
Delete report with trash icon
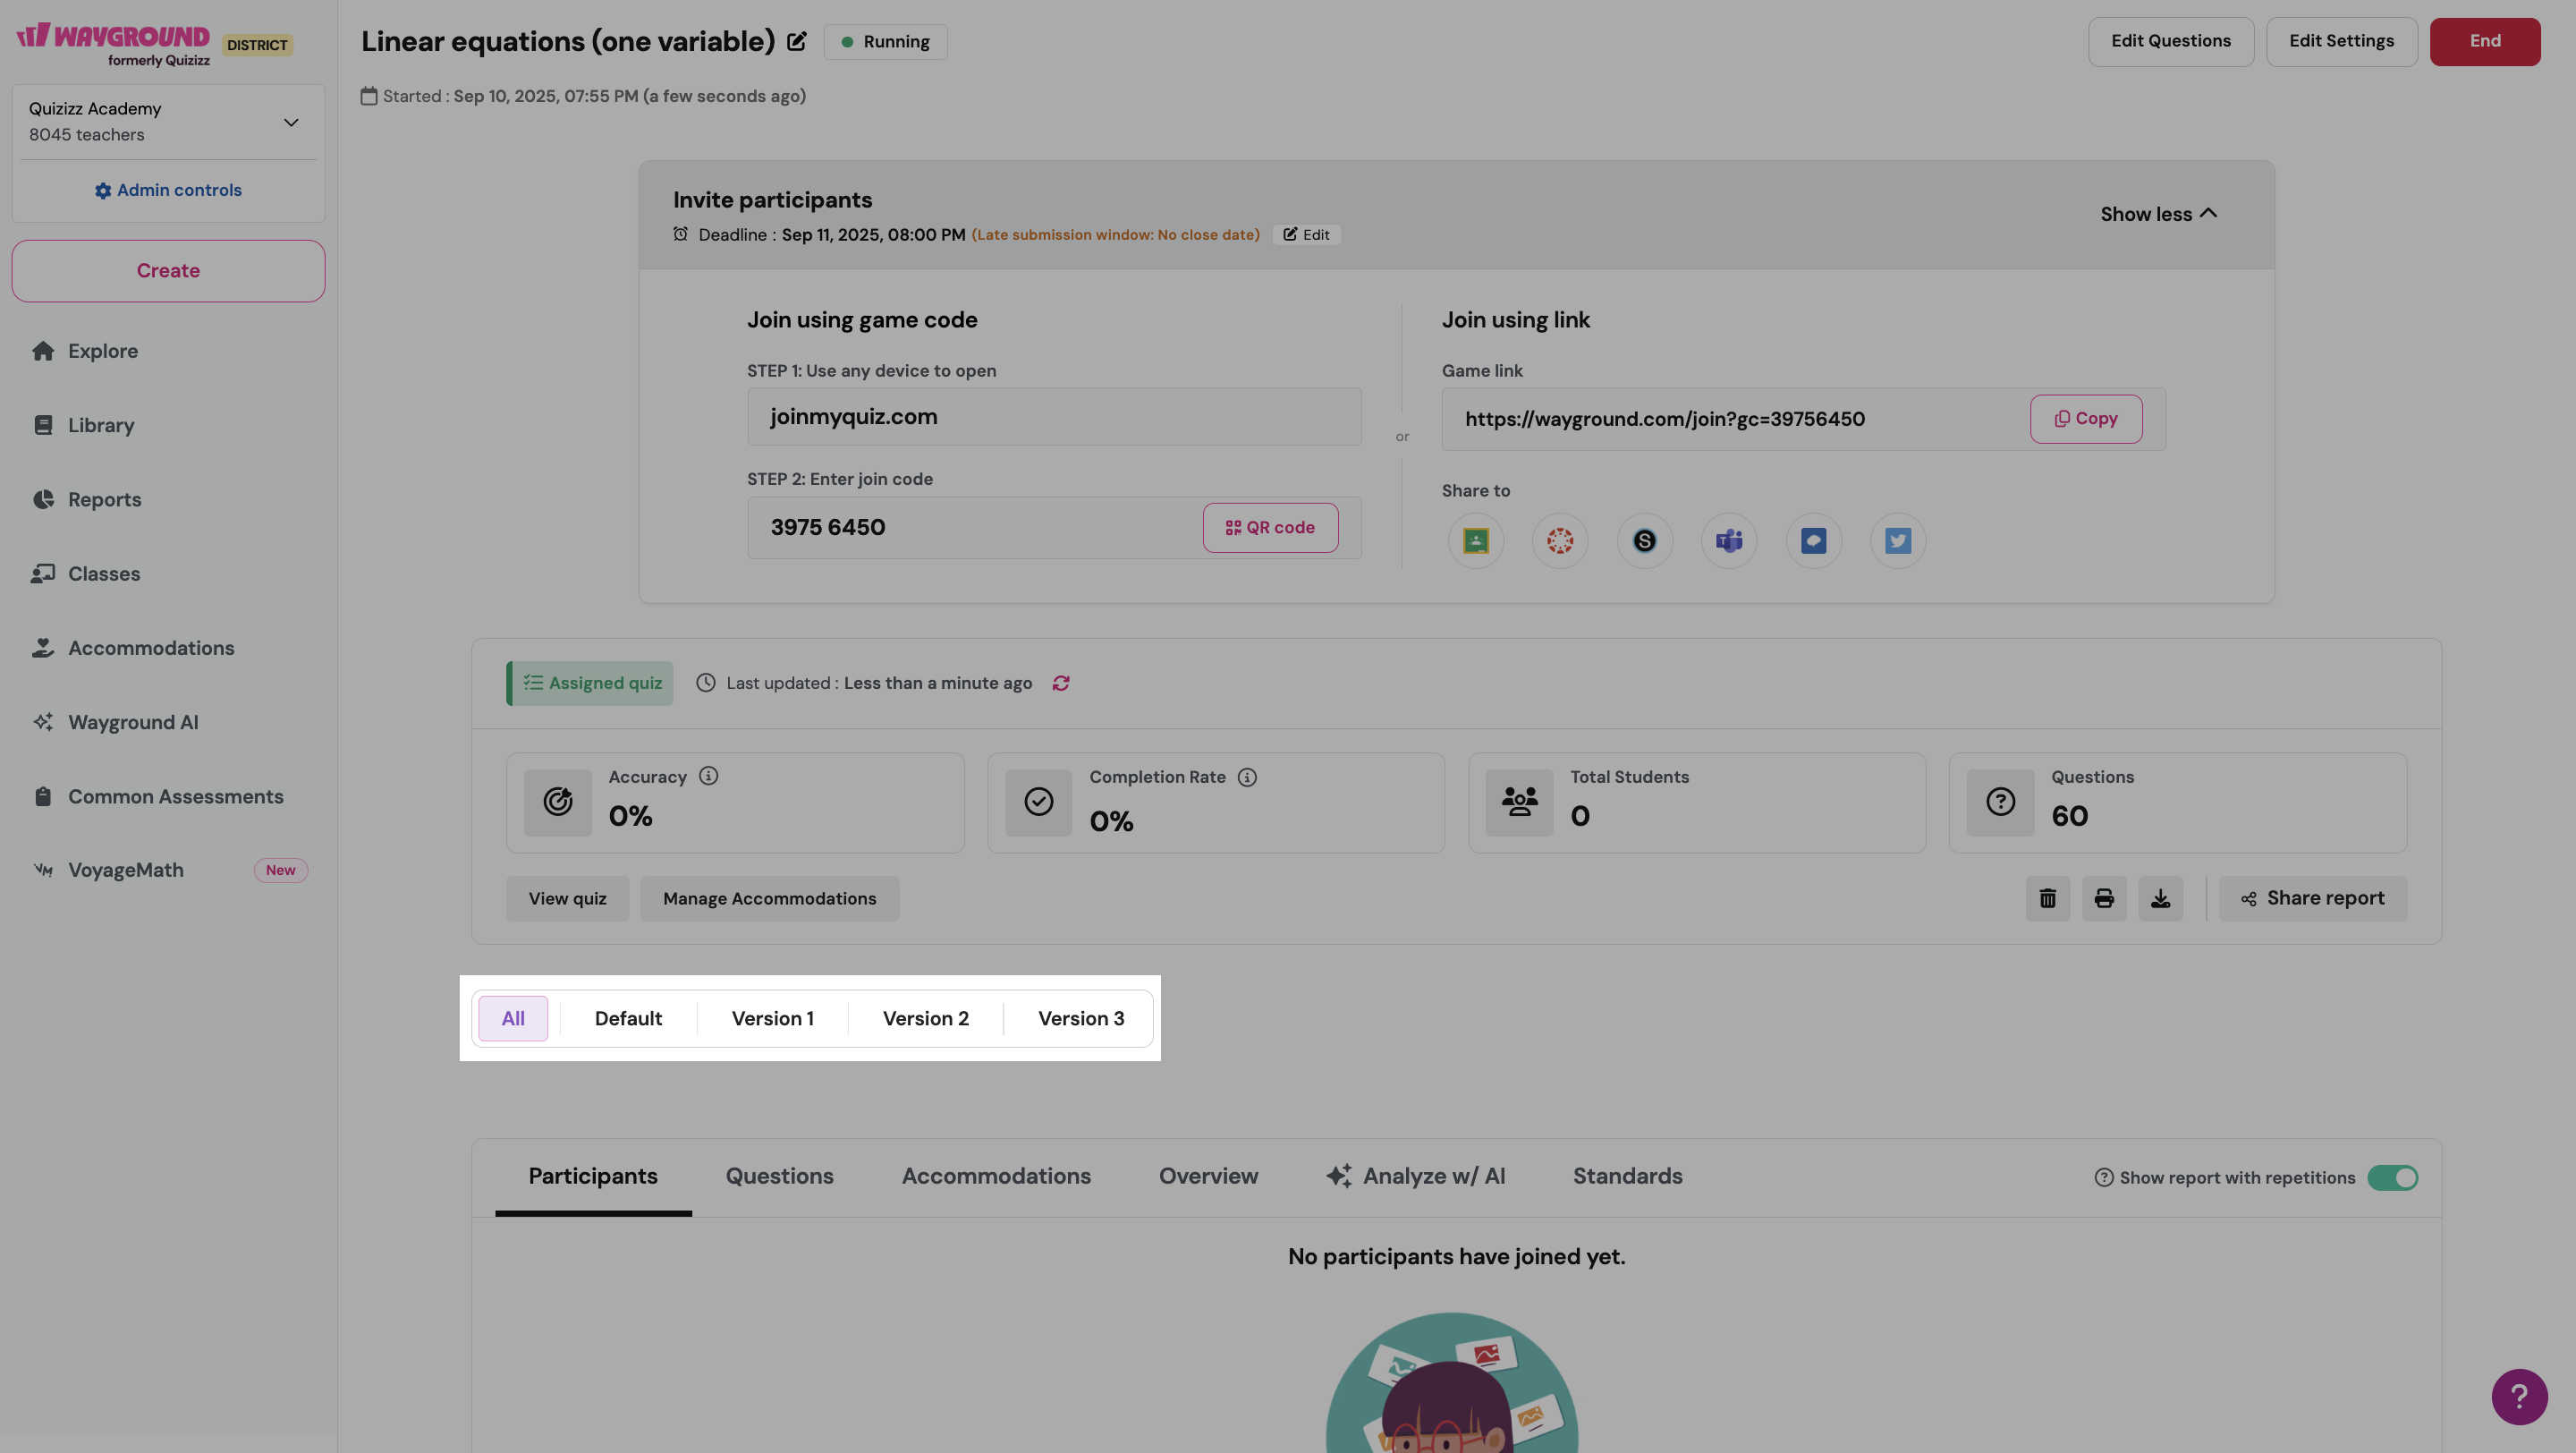[x=2047, y=898]
